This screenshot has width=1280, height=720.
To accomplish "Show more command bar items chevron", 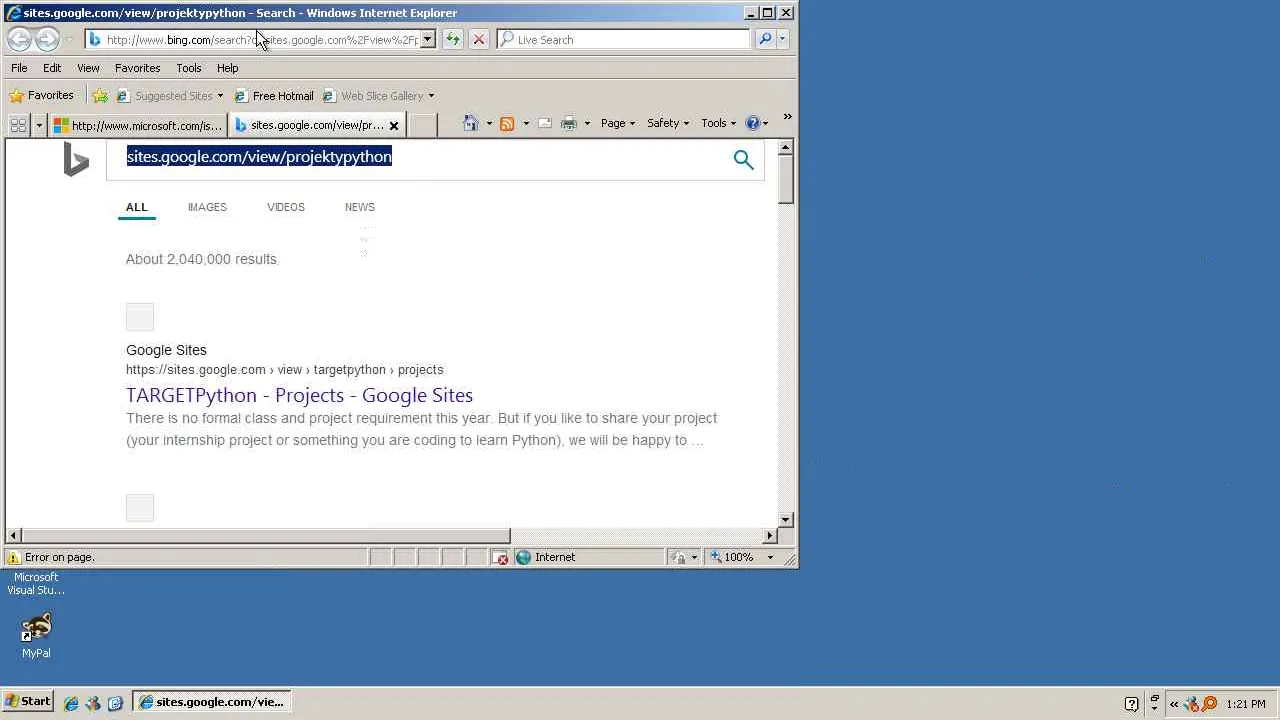I will (787, 118).
